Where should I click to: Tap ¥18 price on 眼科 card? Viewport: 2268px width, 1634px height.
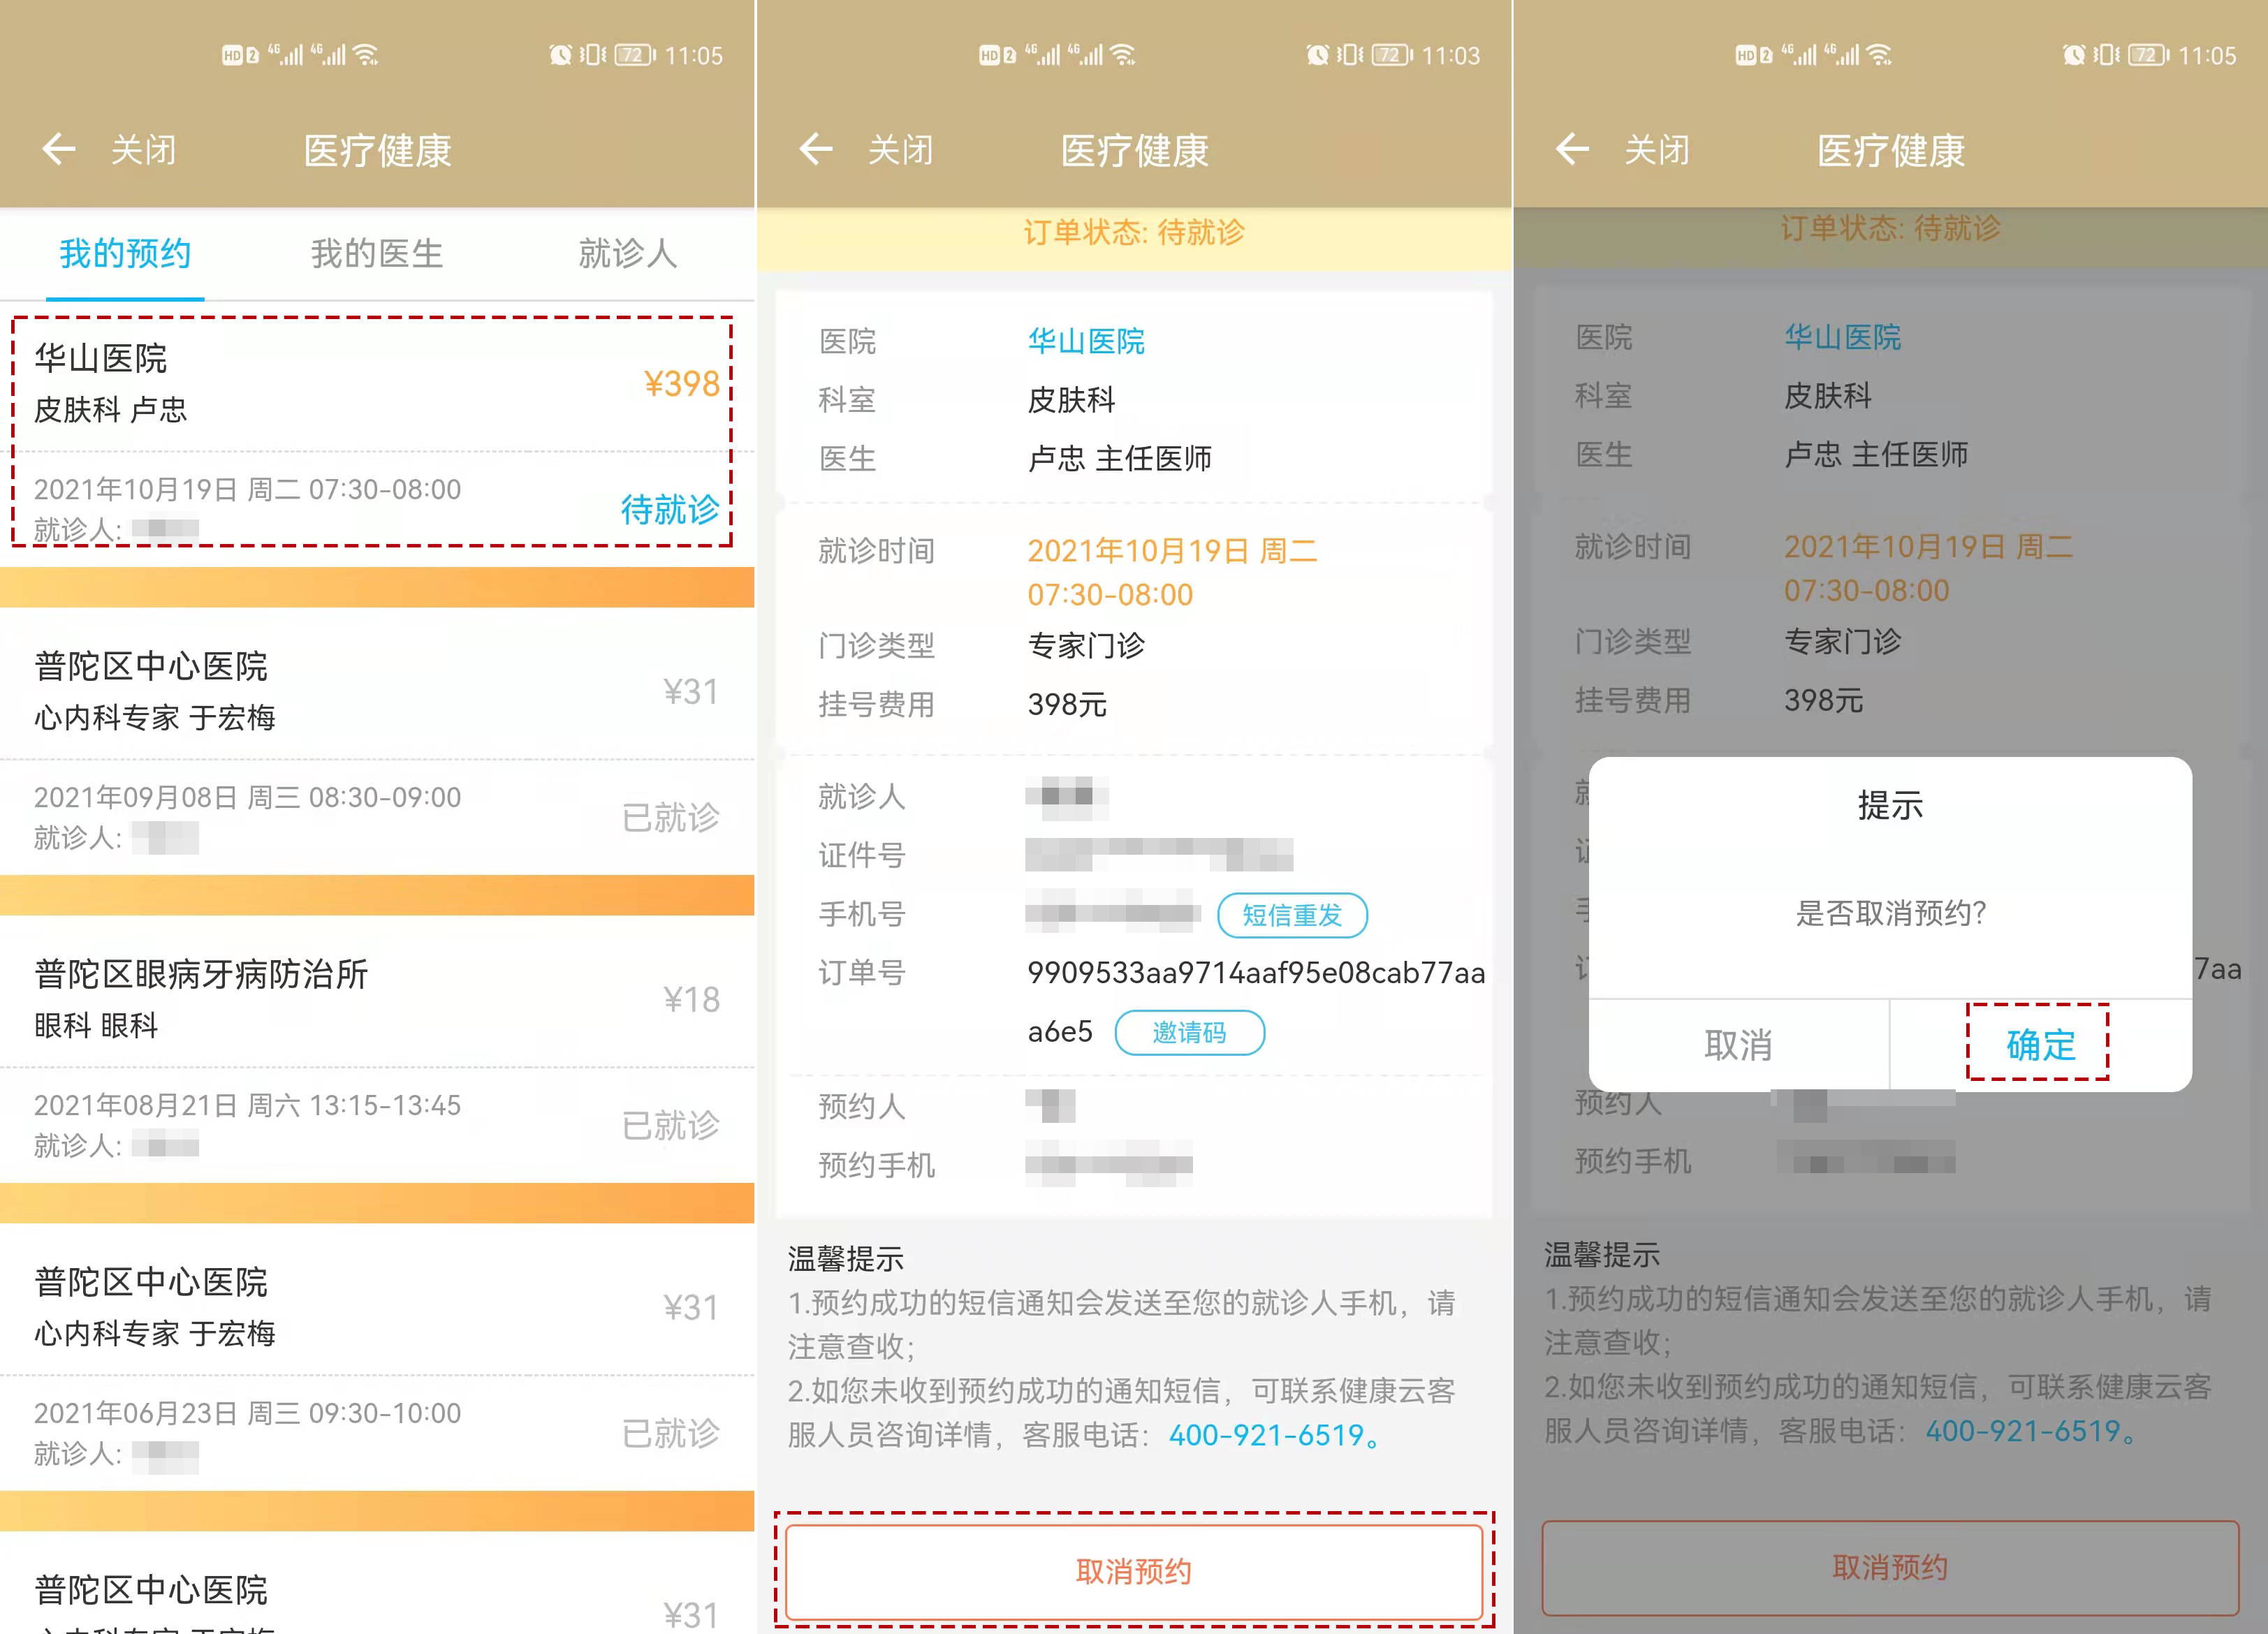(691, 999)
